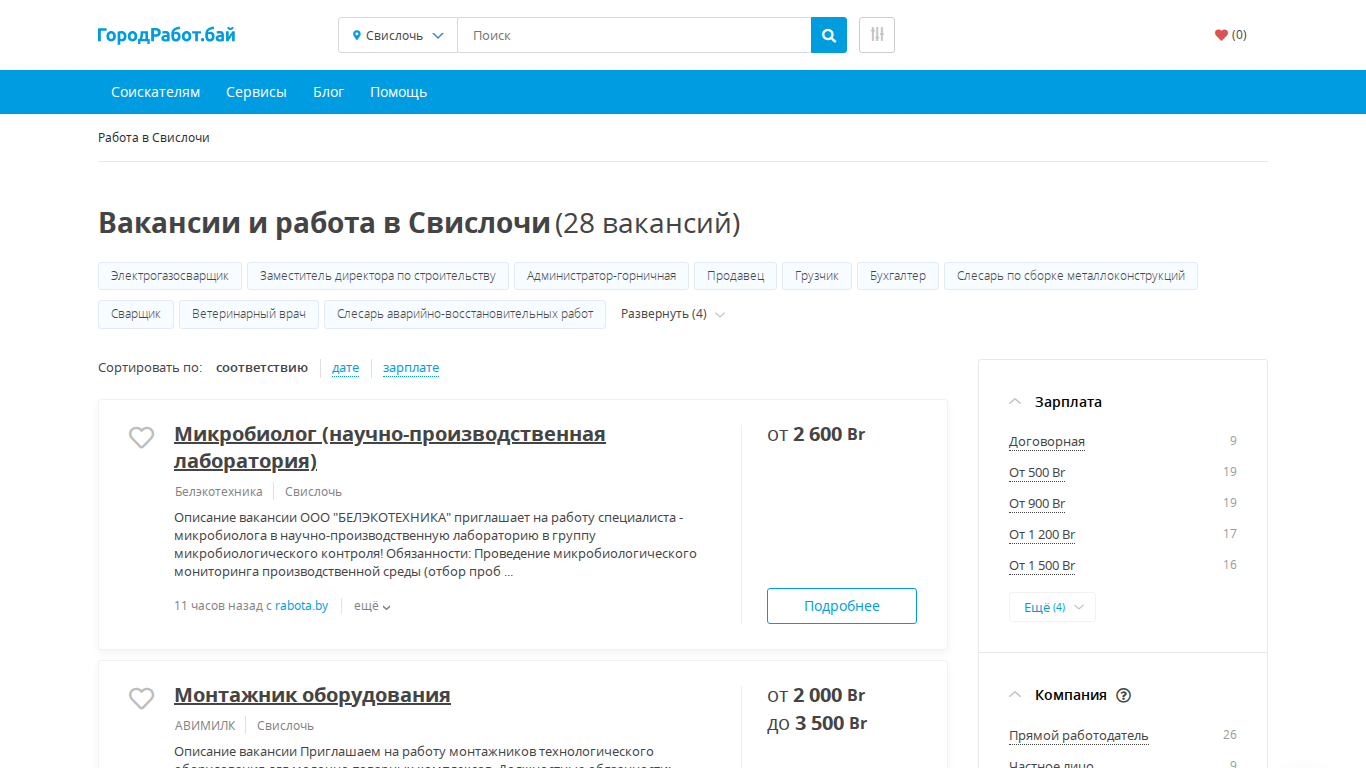Screen dimensions: 1366x768
Task: Sort vacancies by дате
Action: click(x=345, y=368)
